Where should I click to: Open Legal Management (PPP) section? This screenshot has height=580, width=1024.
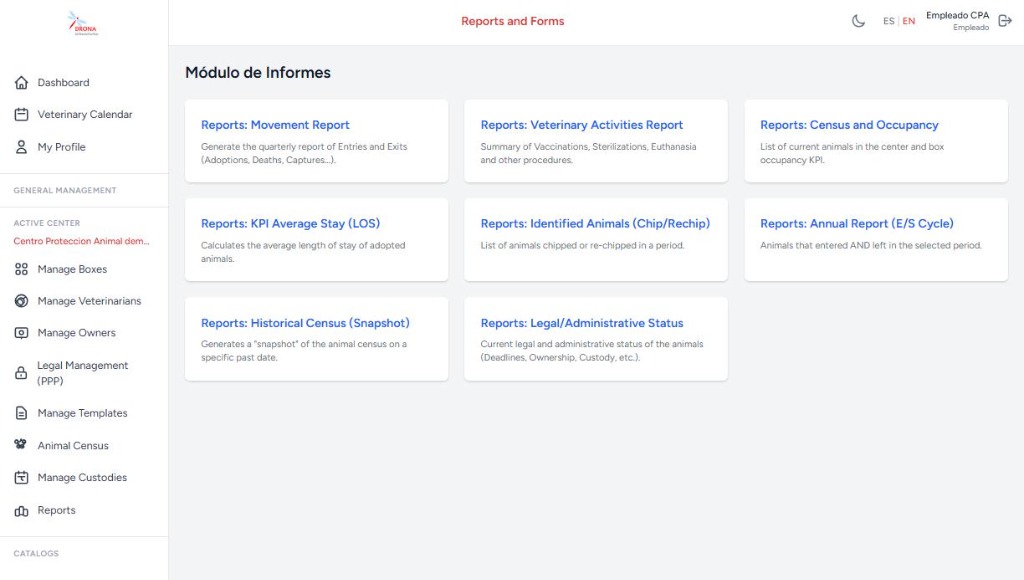click(x=84, y=373)
